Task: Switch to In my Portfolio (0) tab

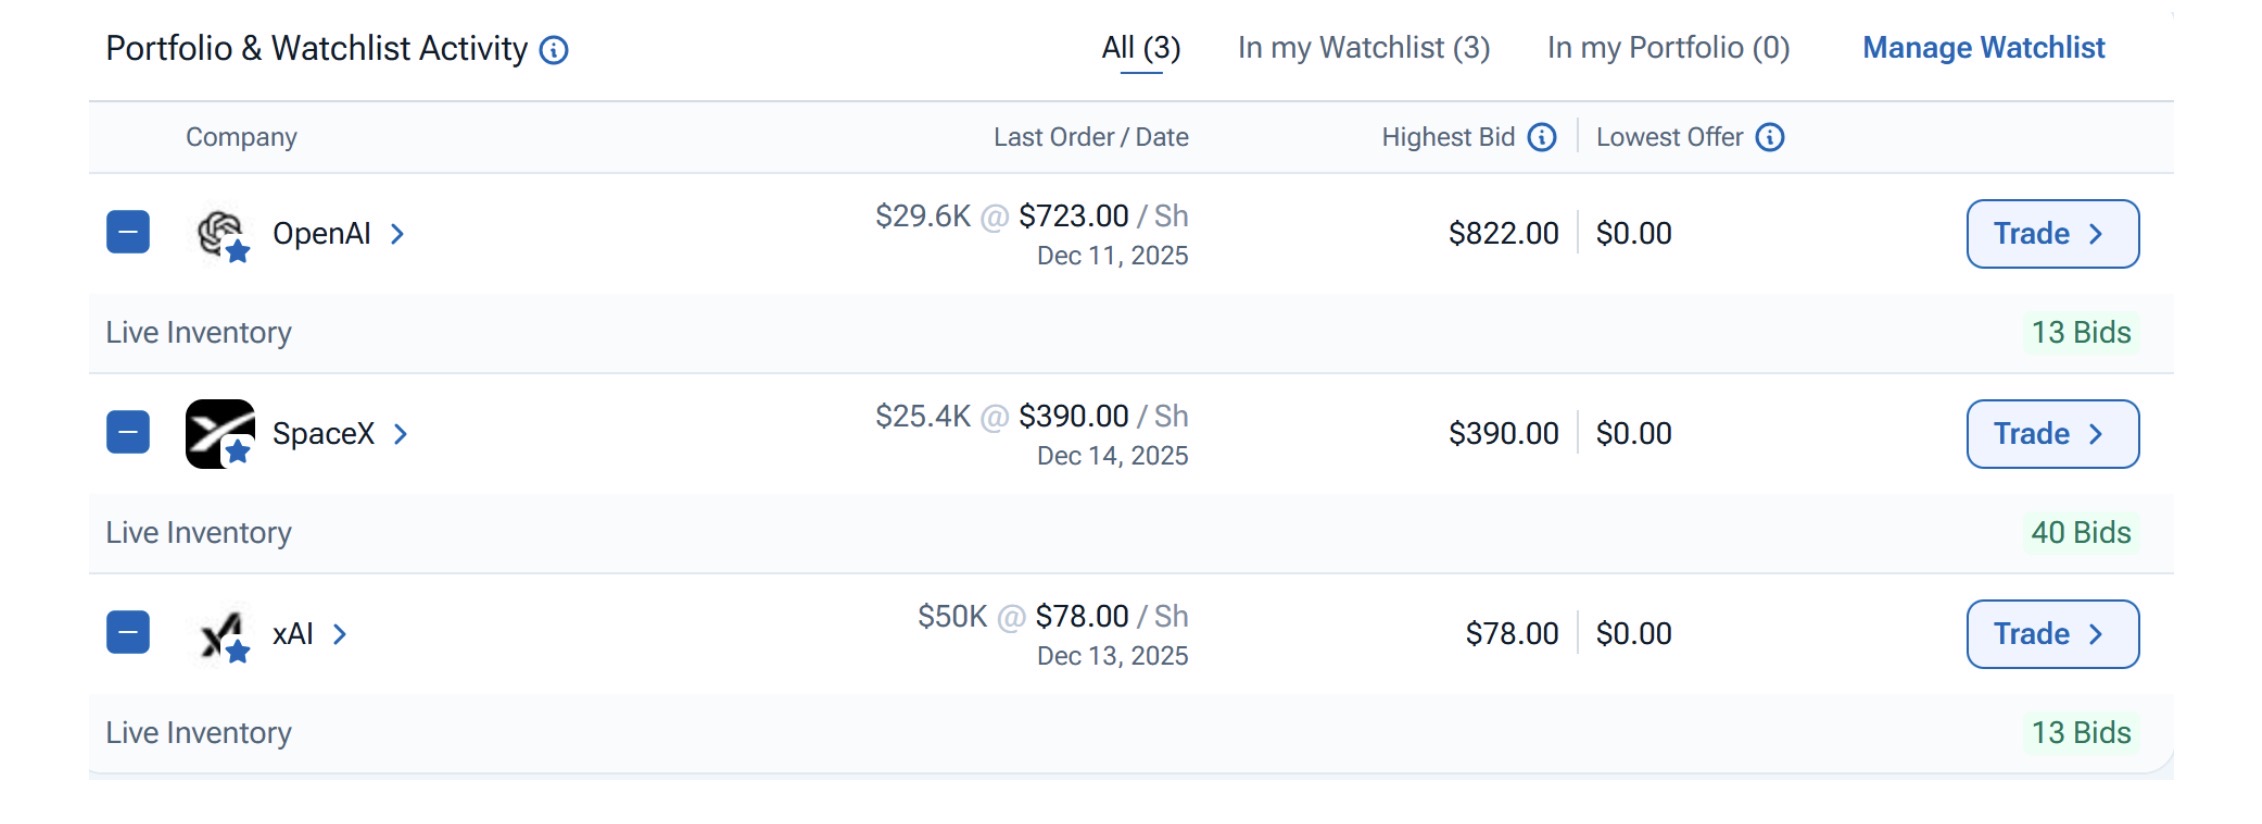Action: tap(1668, 48)
